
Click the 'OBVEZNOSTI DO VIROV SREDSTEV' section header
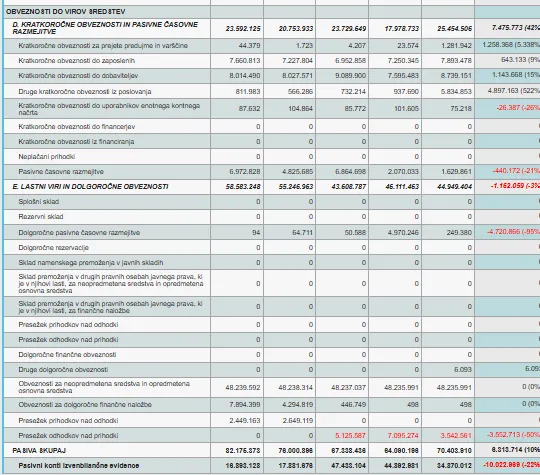(65, 12)
